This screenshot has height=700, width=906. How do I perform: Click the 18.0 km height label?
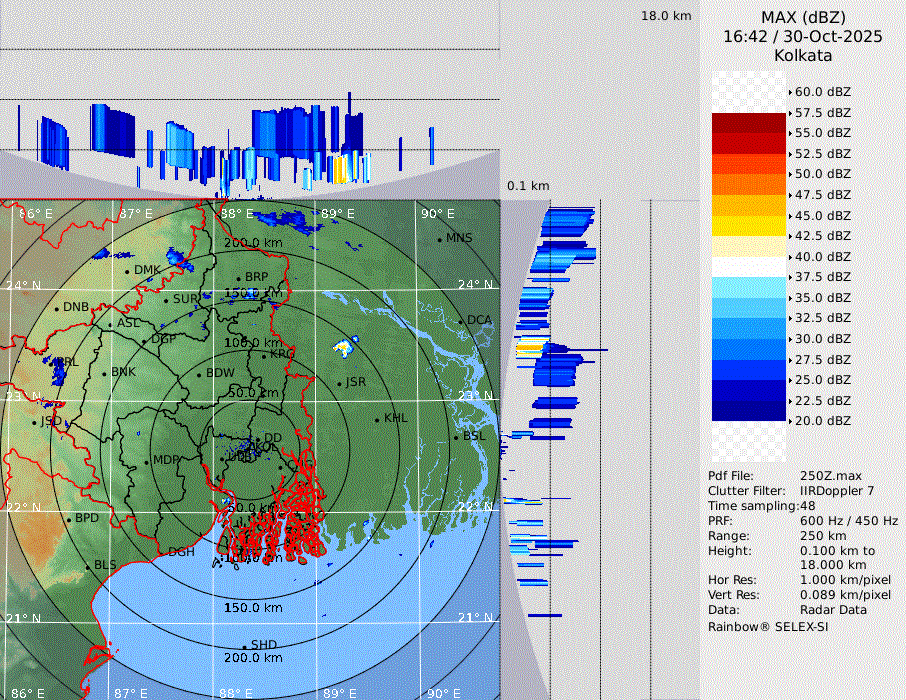coord(666,16)
